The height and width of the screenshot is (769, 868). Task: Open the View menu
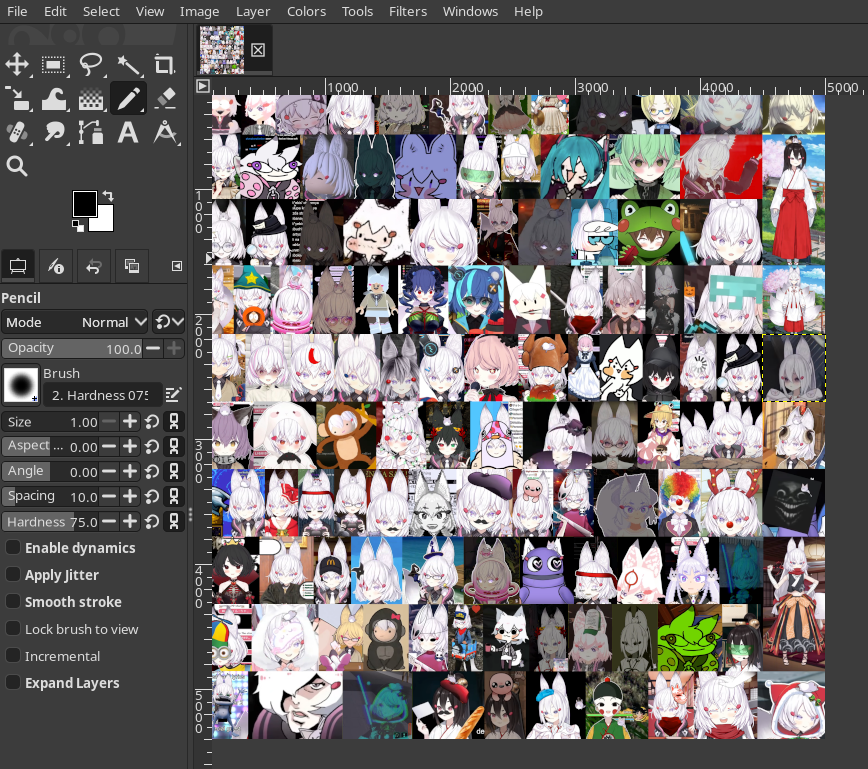[150, 11]
